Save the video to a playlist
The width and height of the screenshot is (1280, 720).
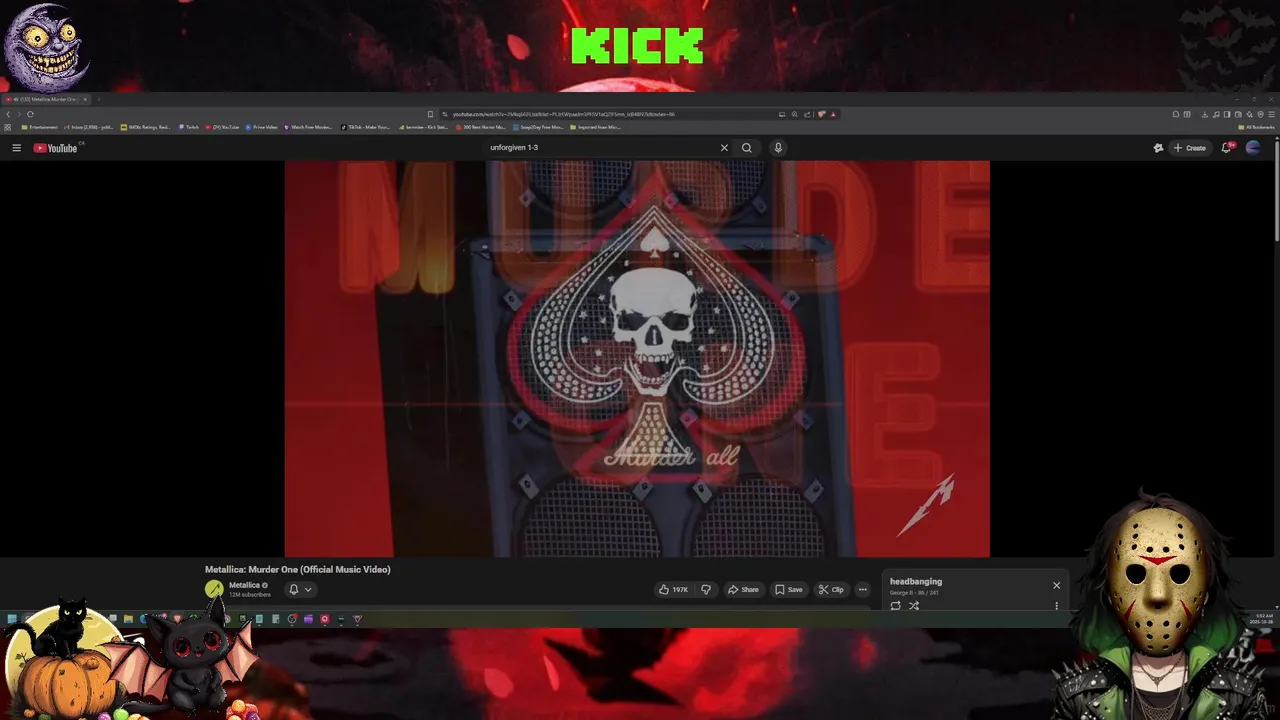[789, 590]
